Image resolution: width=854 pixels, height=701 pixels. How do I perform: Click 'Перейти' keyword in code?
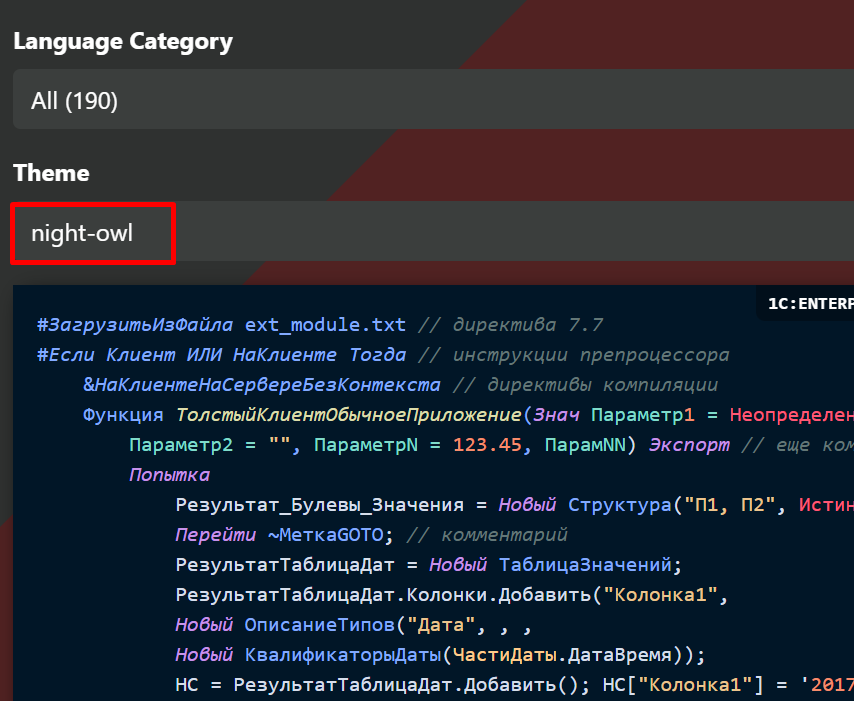[x=216, y=535]
